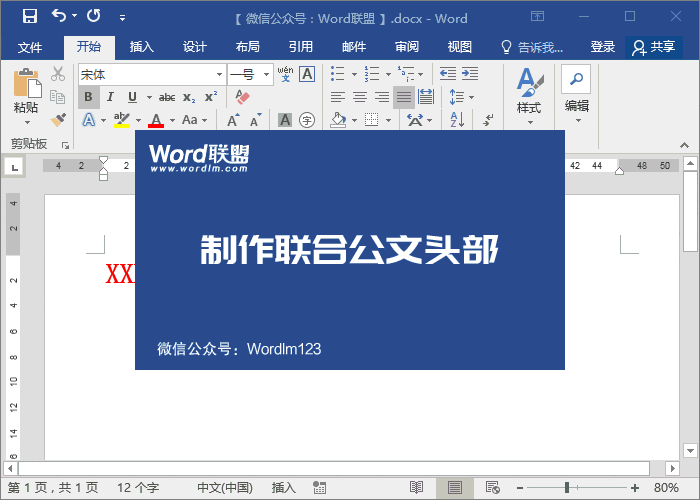Open the 编辑 (Editing) group button
This screenshot has height=500, width=700.
coord(576,95)
